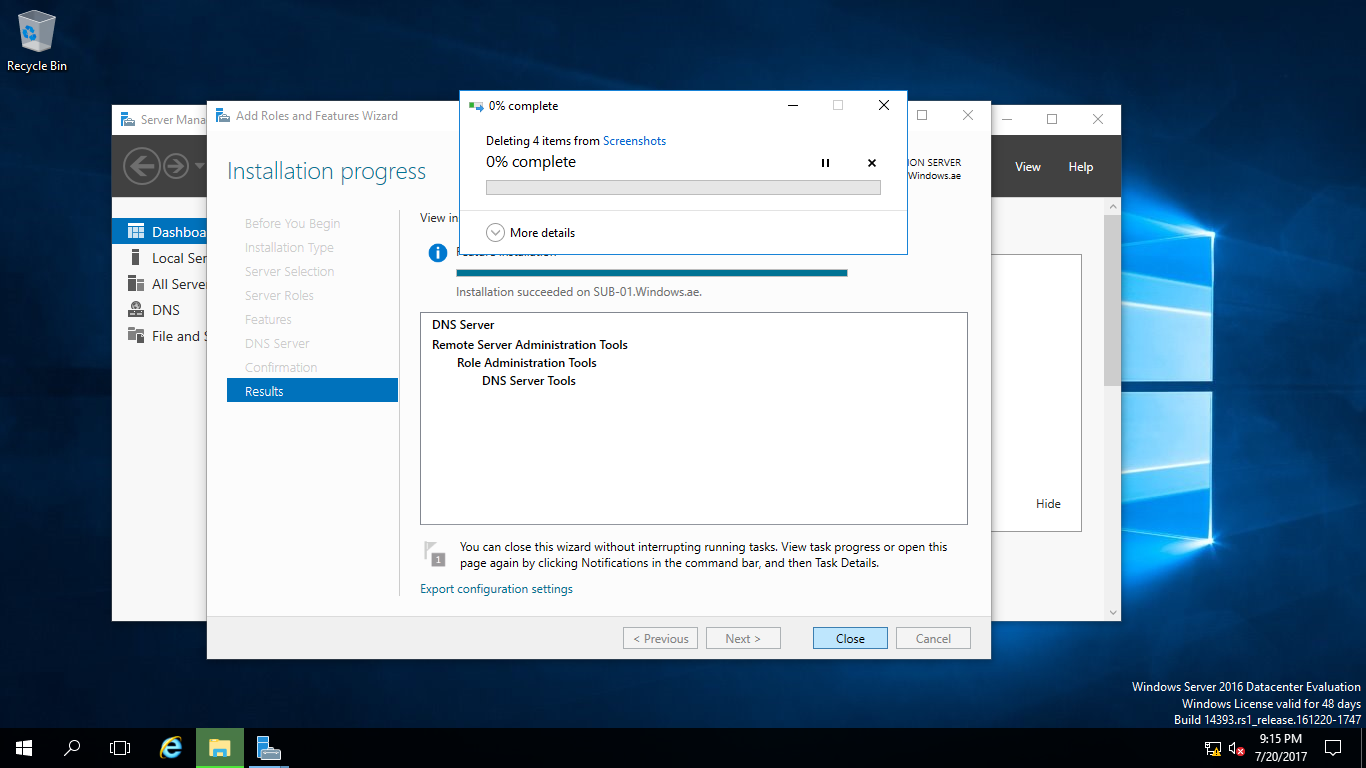Open Local Server in Server Manager sidebar
Viewport: 1366px width, 768px height.
point(160,258)
